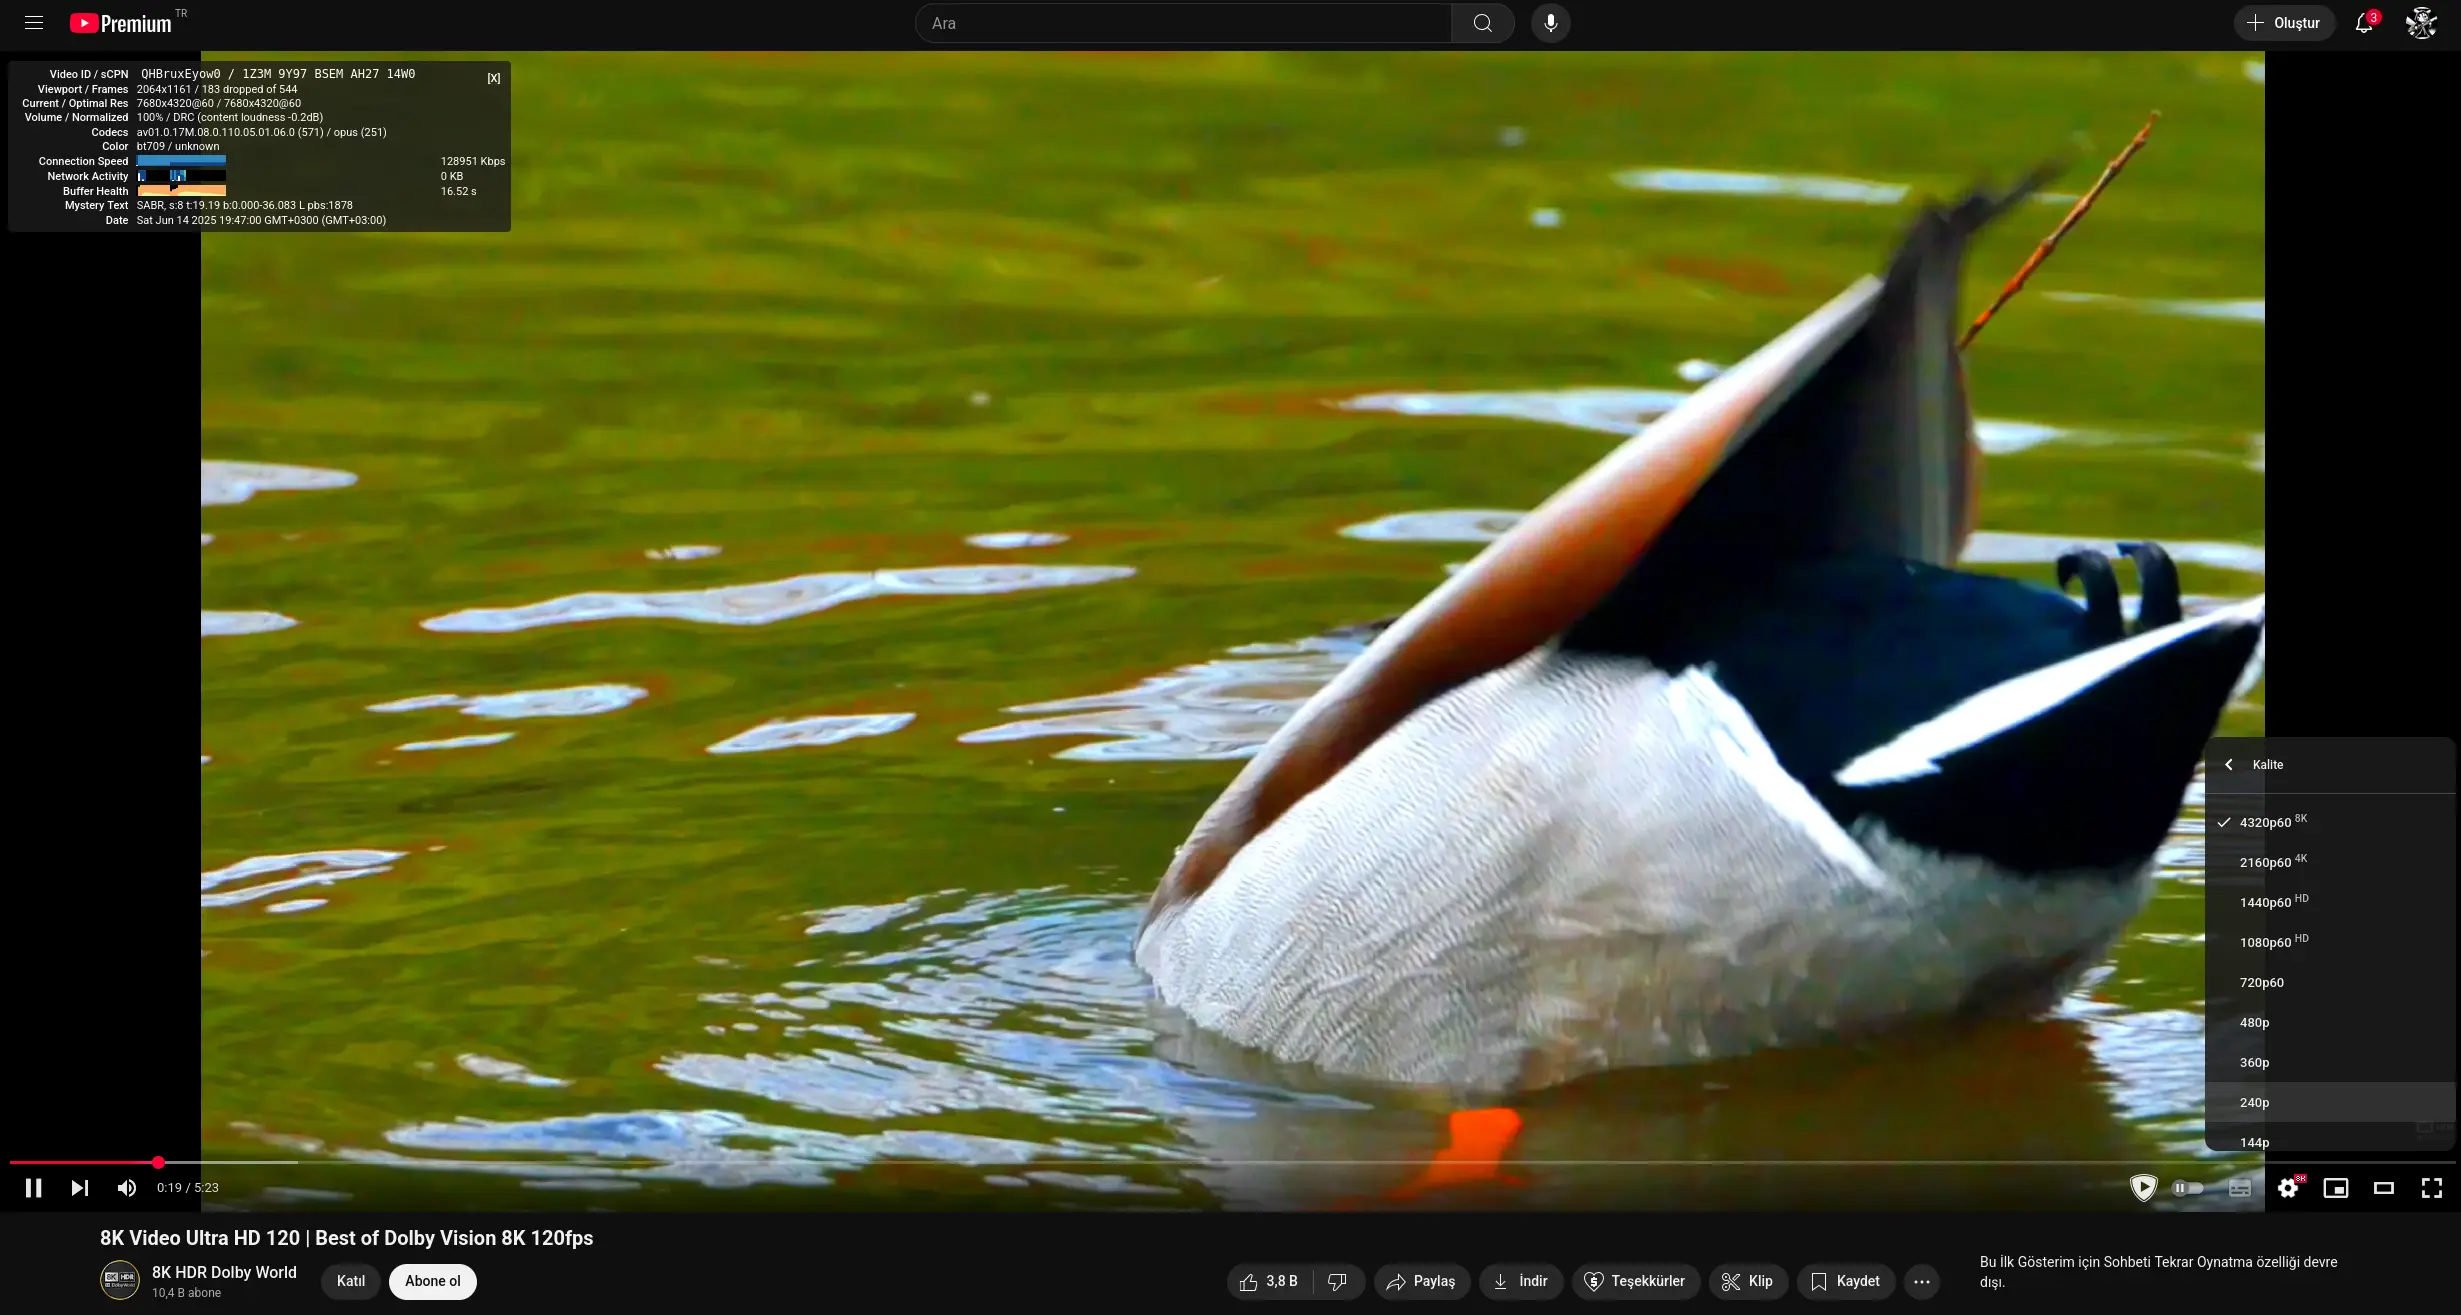This screenshot has width=2461, height=1315.
Task: Switch to miniplayer mode
Action: (x=2336, y=1188)
